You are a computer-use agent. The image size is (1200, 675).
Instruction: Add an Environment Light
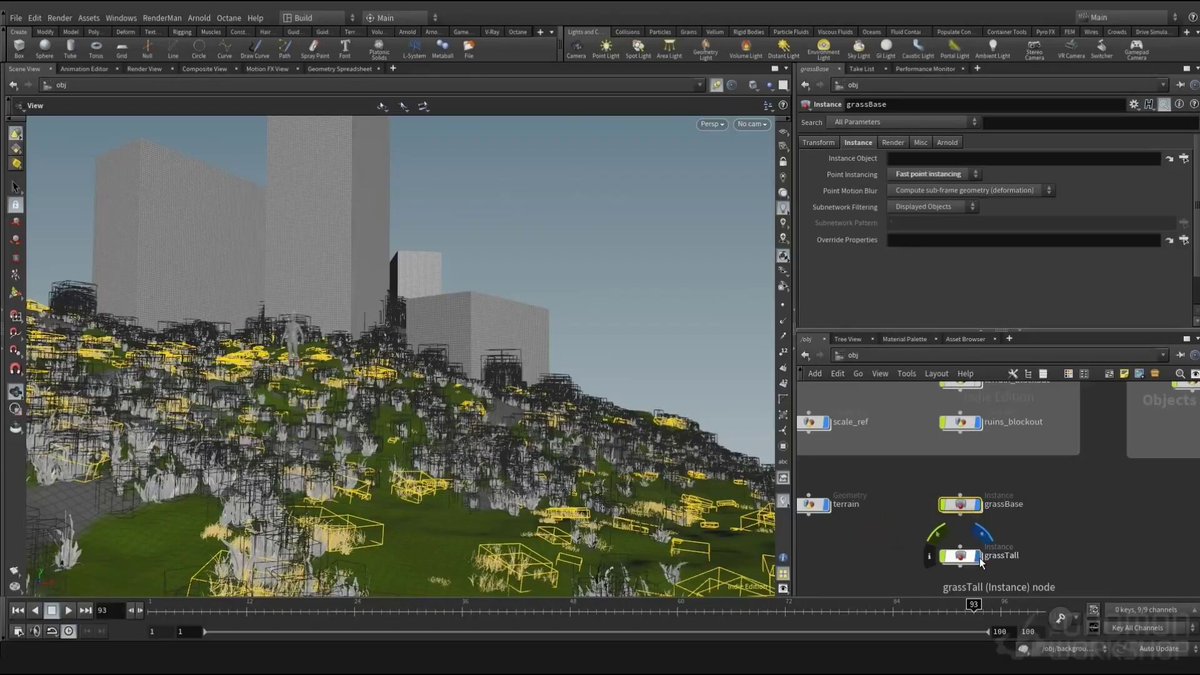tap(823, 48)
